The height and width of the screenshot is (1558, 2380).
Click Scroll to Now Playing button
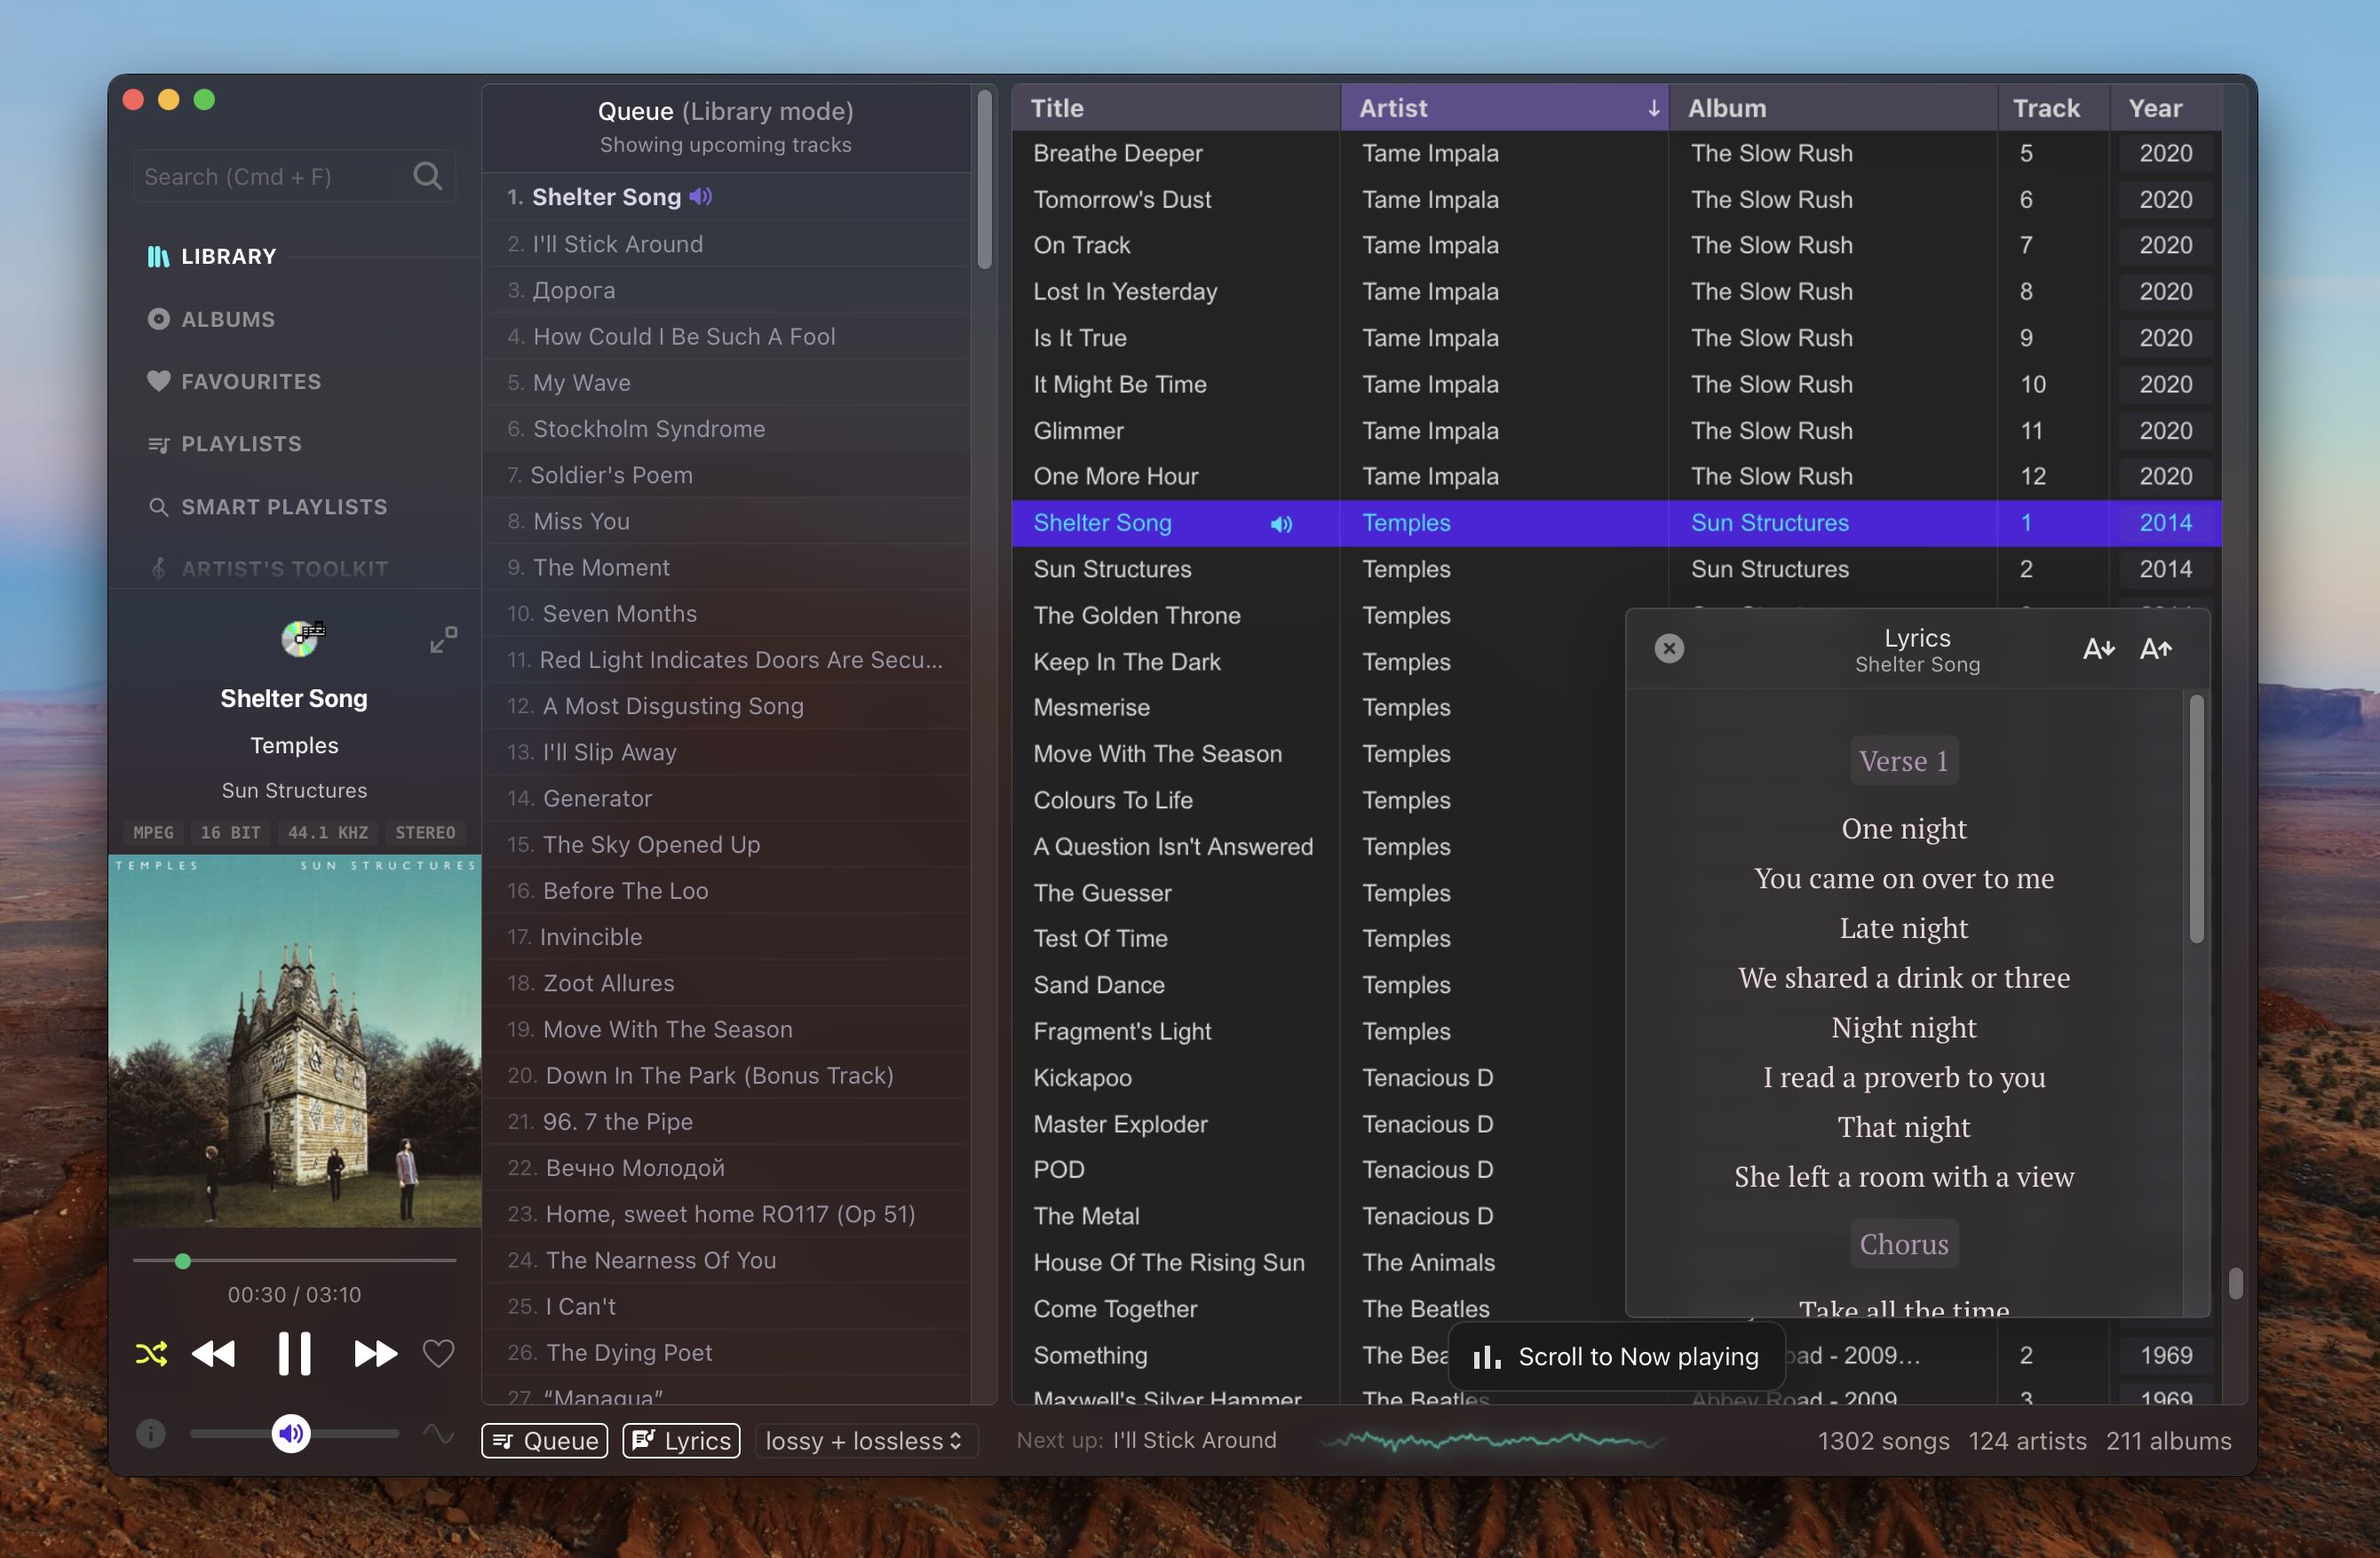click(x=1615, y=1356)
